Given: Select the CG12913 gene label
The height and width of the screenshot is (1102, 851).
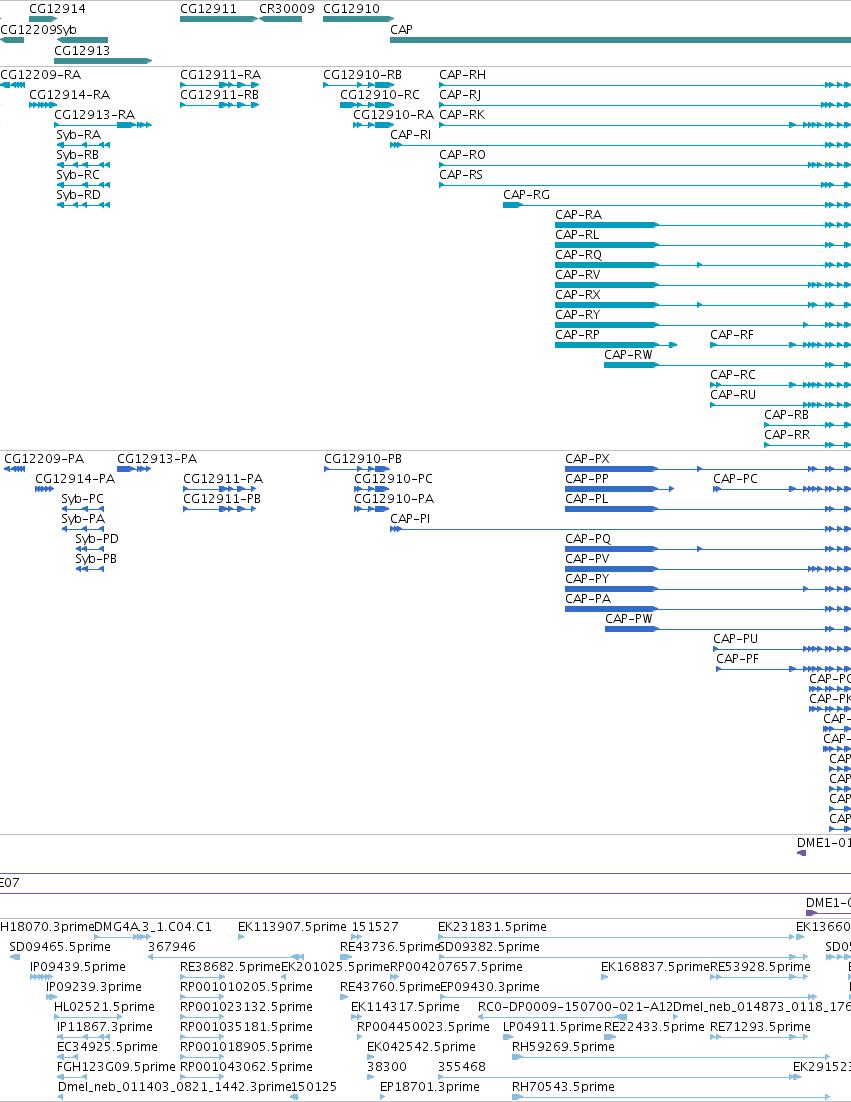Looking at the screenshot, I should 82,51.
